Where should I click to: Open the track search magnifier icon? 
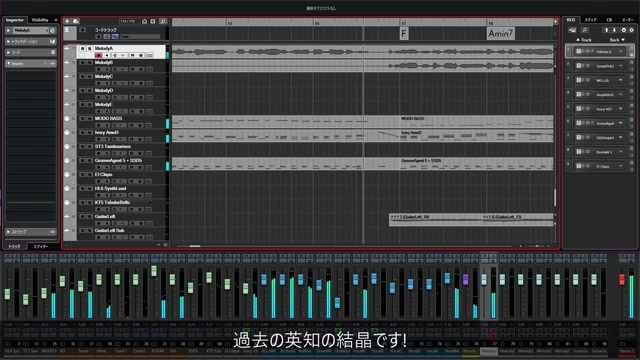(163, 21)
